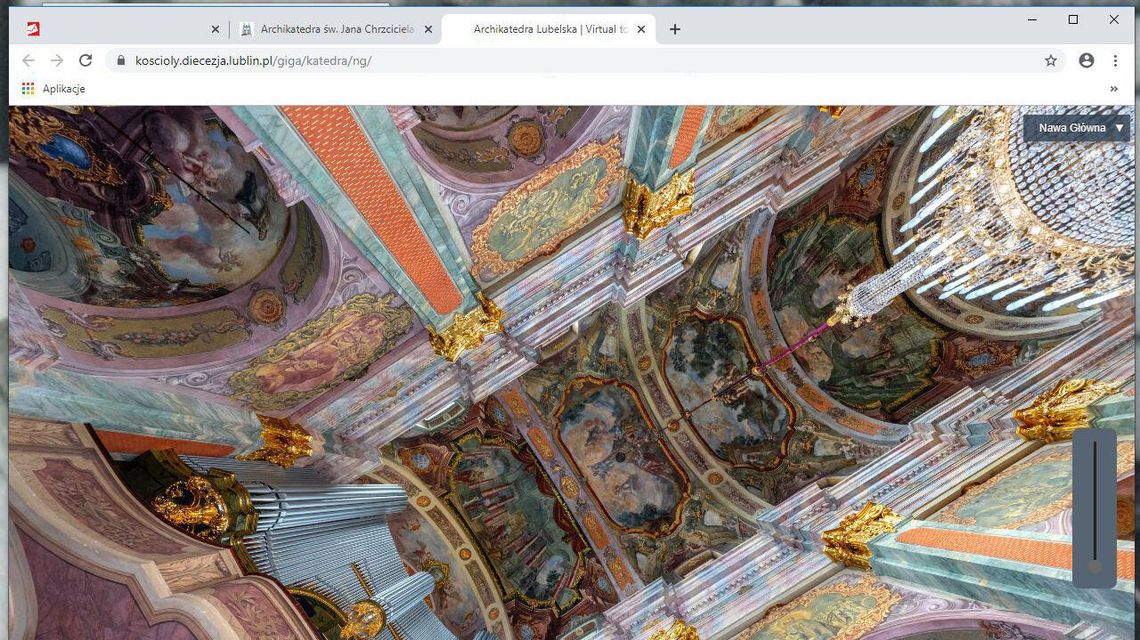Expand the bookmarks overflow chevron
This screenshot has width=1140, height=640.
click(x=1113, y=88)
